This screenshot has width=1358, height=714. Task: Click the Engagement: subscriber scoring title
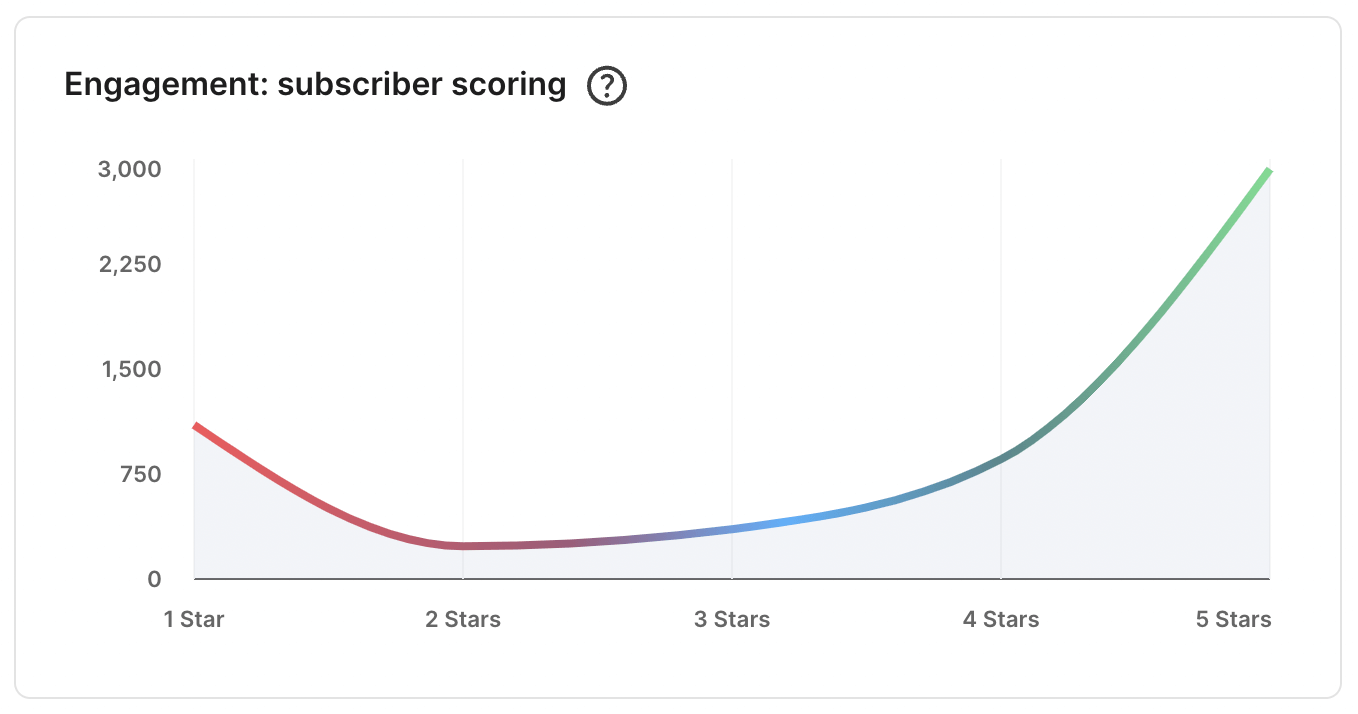[x=316, y=85]
